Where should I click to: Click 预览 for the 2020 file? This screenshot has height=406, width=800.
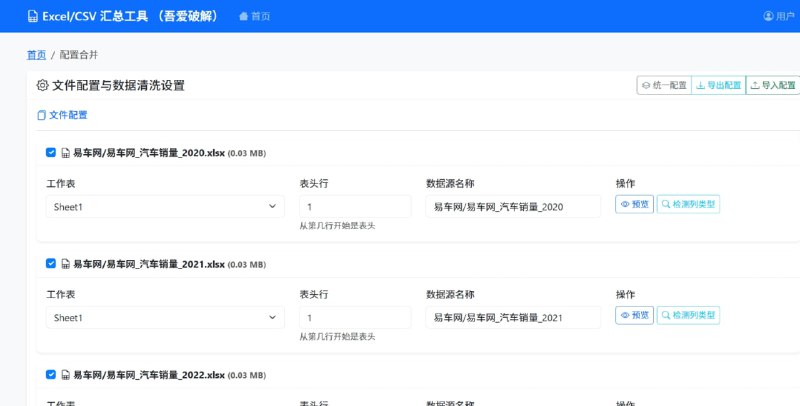[634, 204]
